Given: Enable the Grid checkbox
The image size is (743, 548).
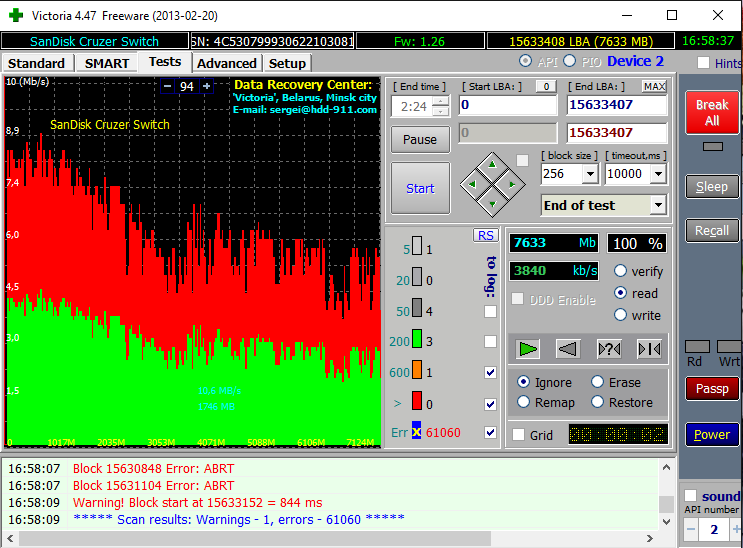Looking at the screenshot, I should 518,435.
